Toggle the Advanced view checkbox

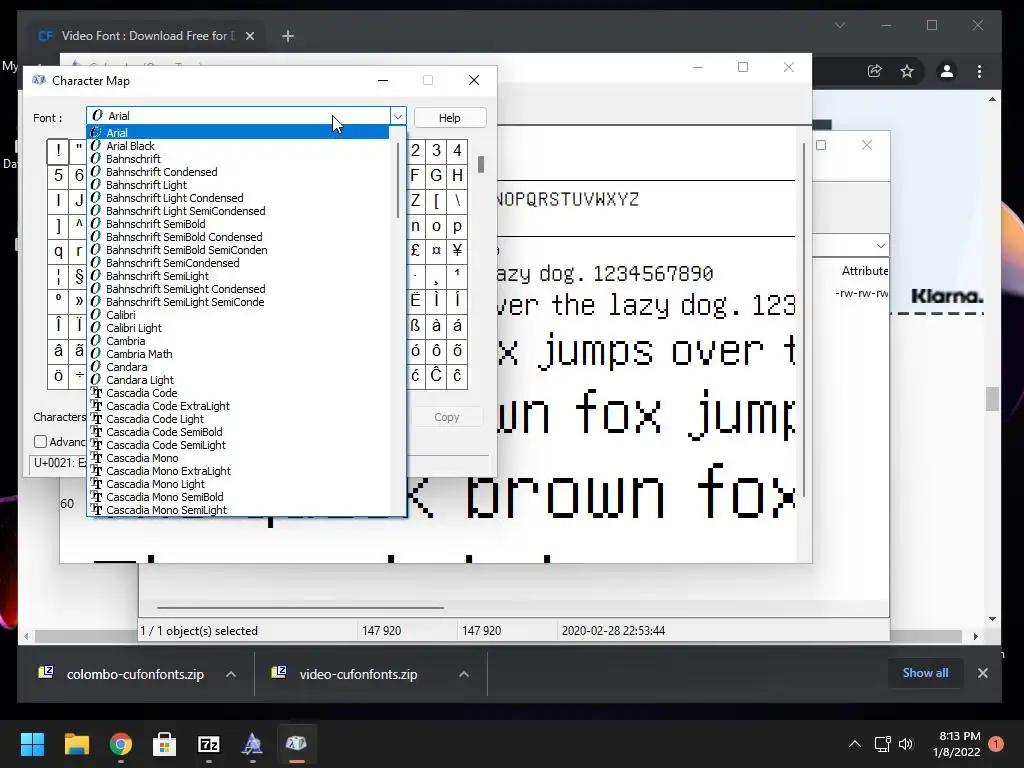[x=40, y=441]
